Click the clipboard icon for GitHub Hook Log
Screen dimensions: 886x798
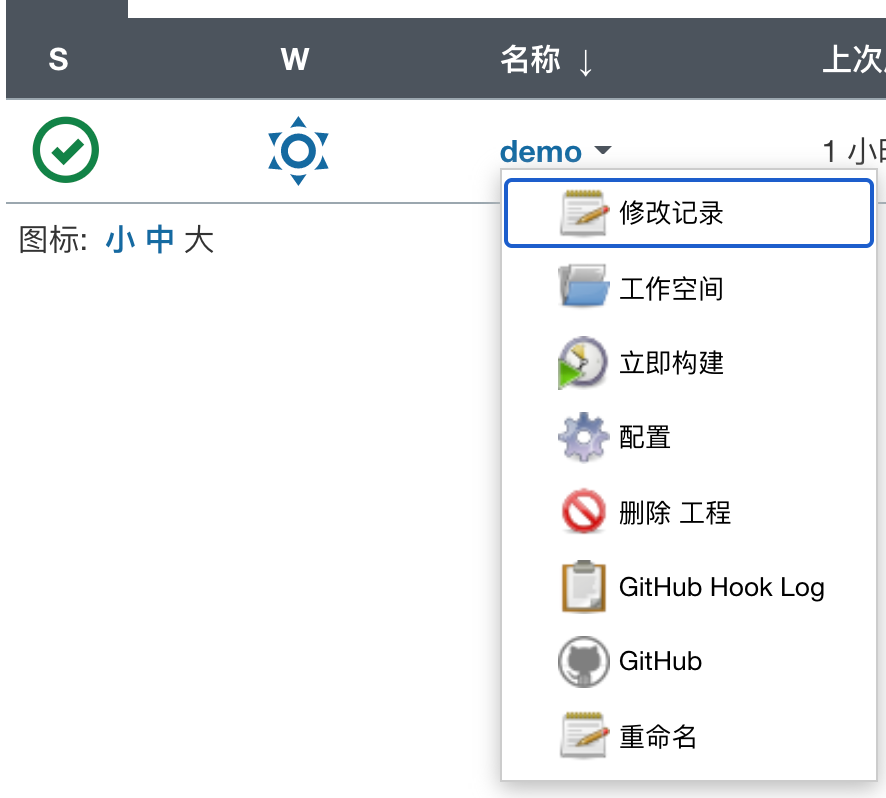point(583,587)
